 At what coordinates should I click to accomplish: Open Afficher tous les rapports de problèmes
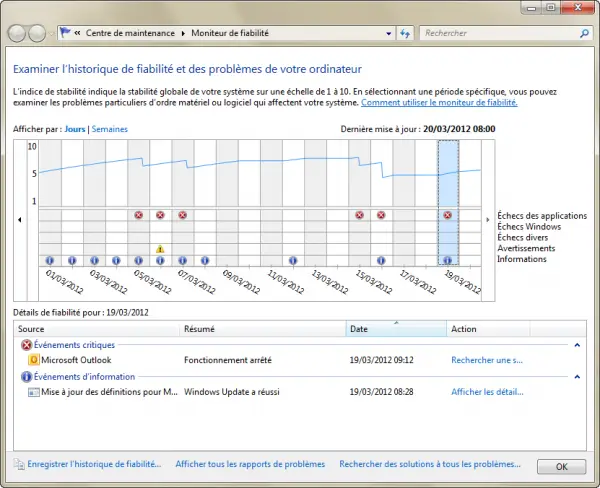(250, 464)
